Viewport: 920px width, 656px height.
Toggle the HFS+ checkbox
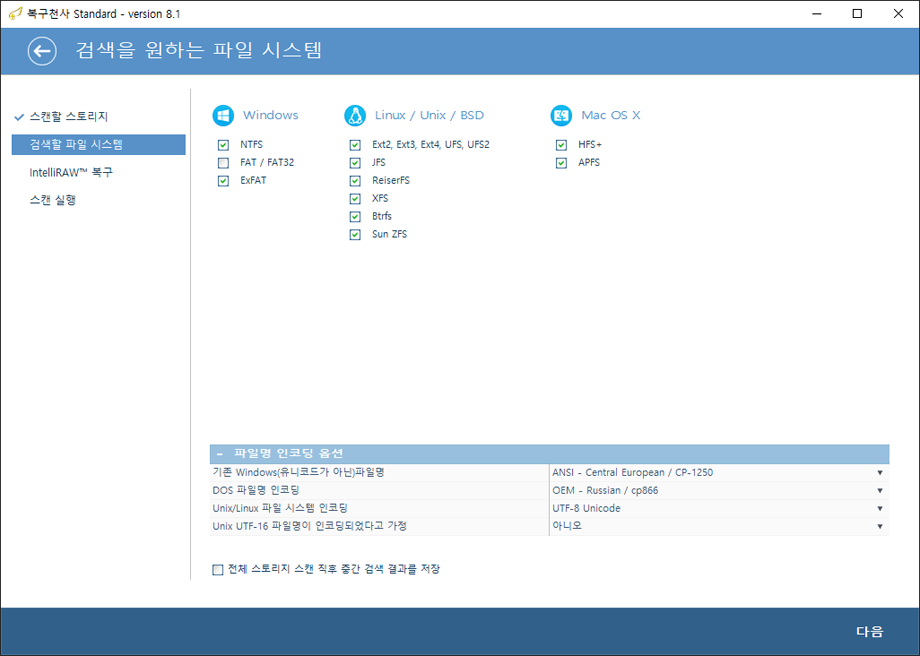pos(562,145)
